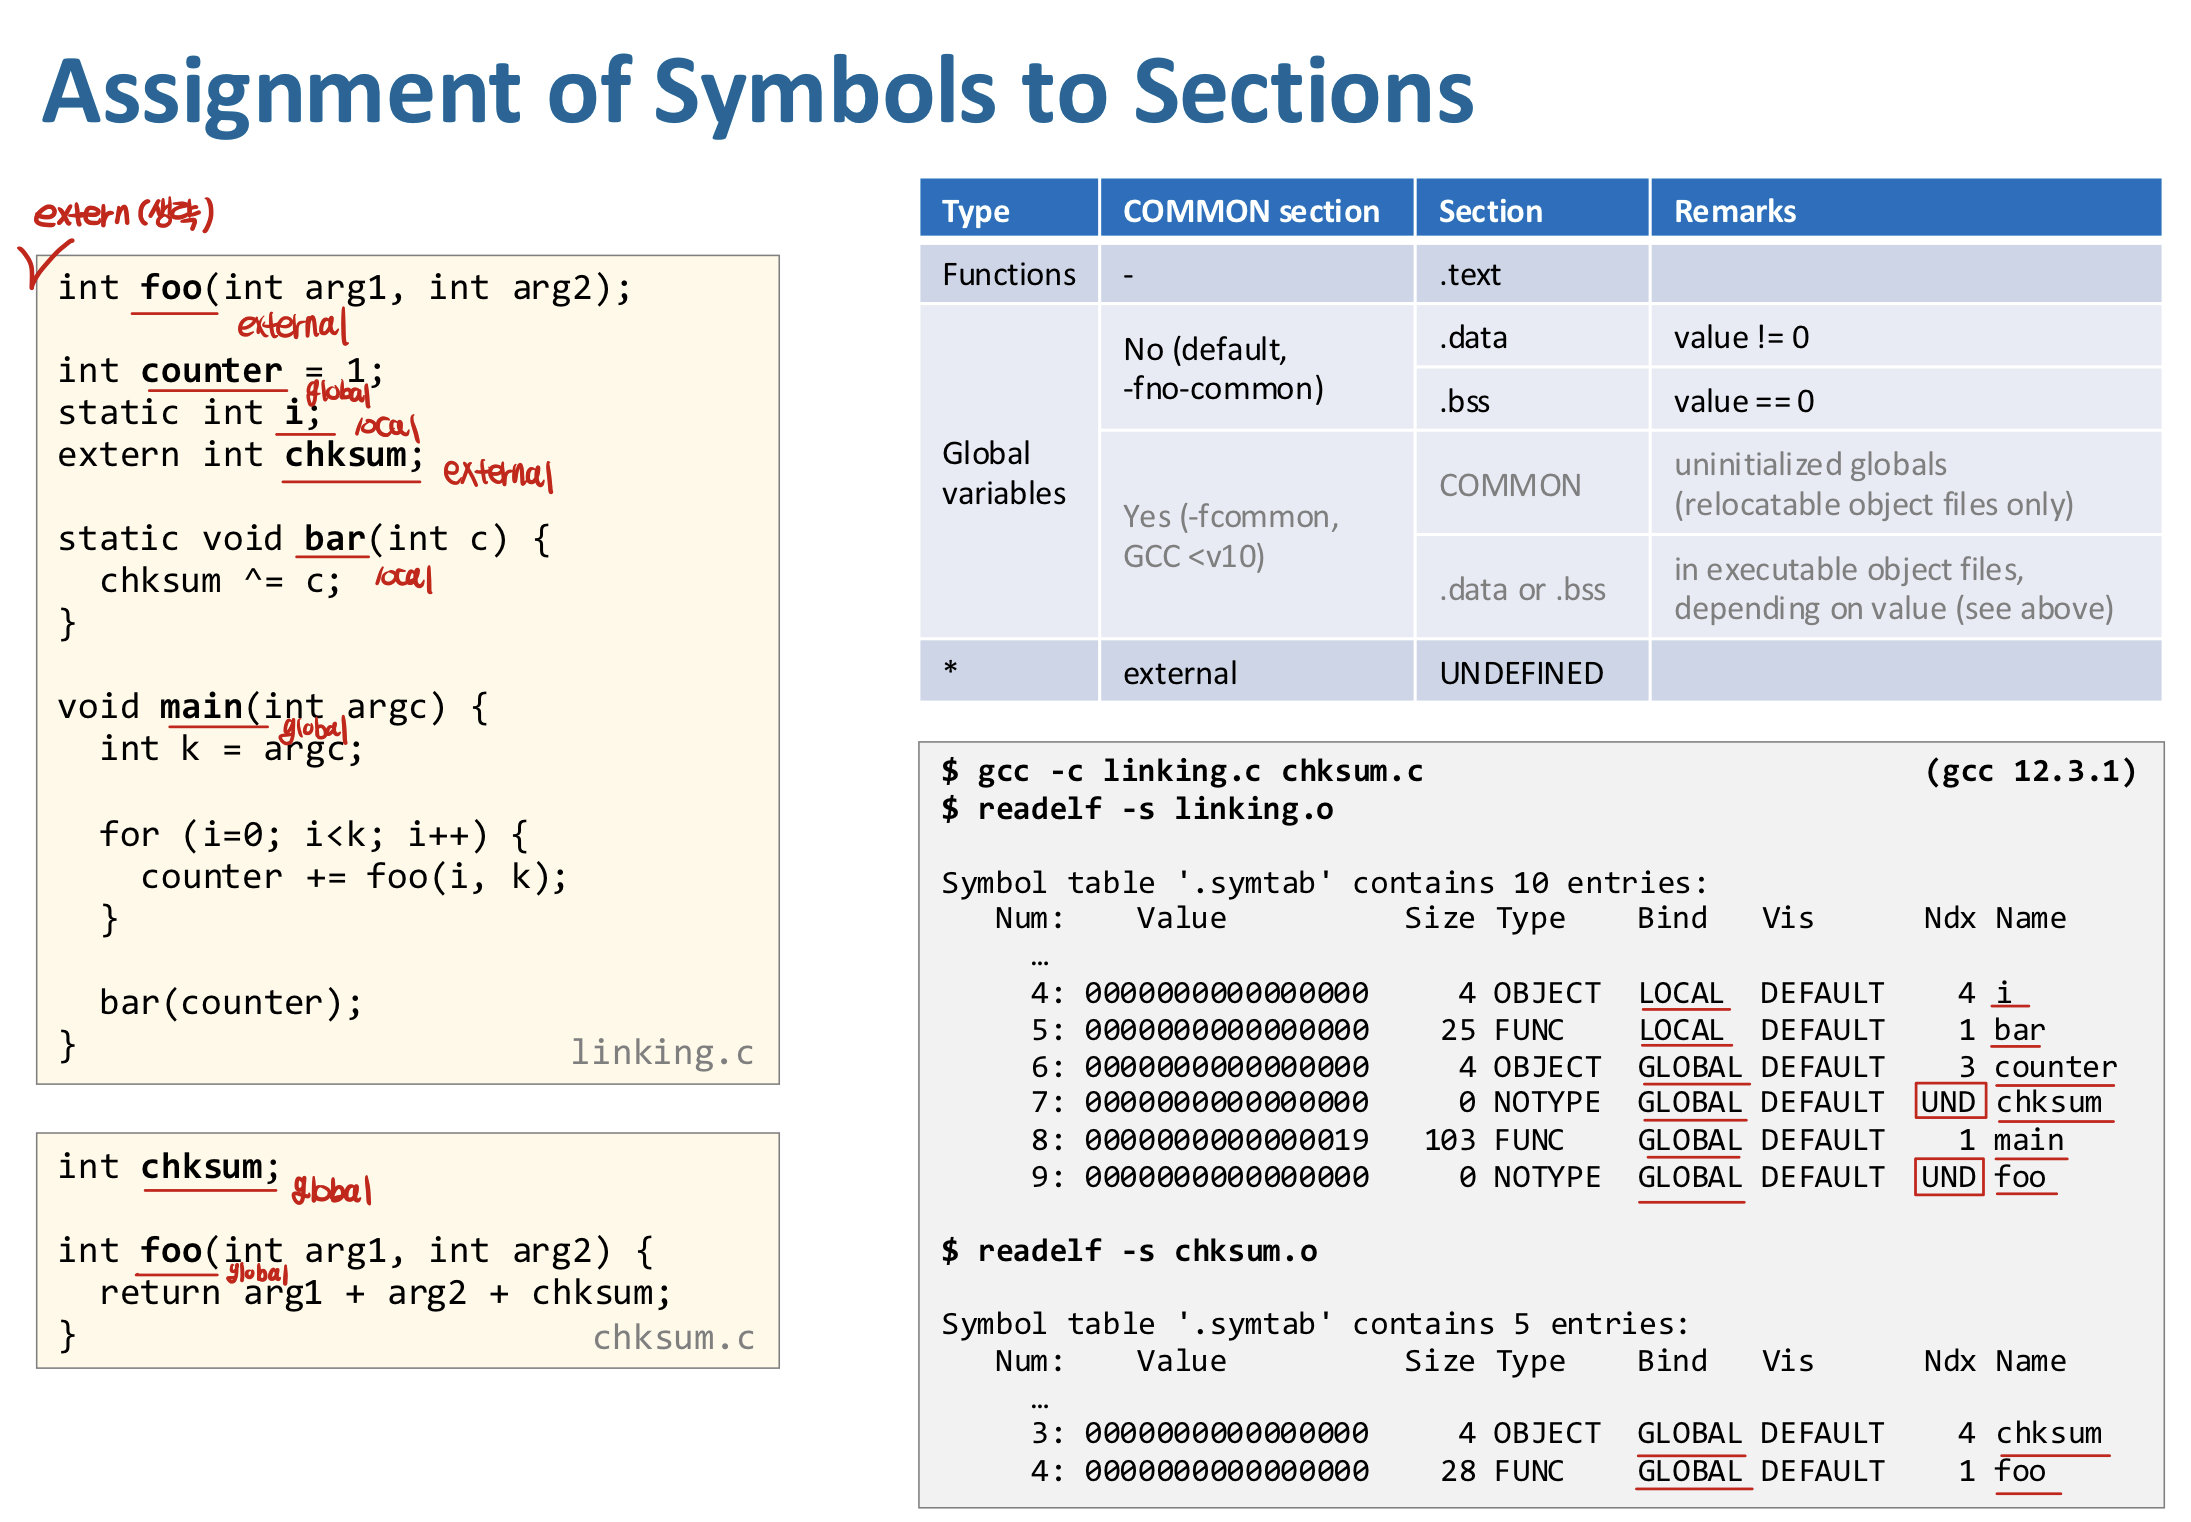
Task: Select the 'Yes (-fcommon, GCC <v10)' cell
Action: pos(1256,536)
